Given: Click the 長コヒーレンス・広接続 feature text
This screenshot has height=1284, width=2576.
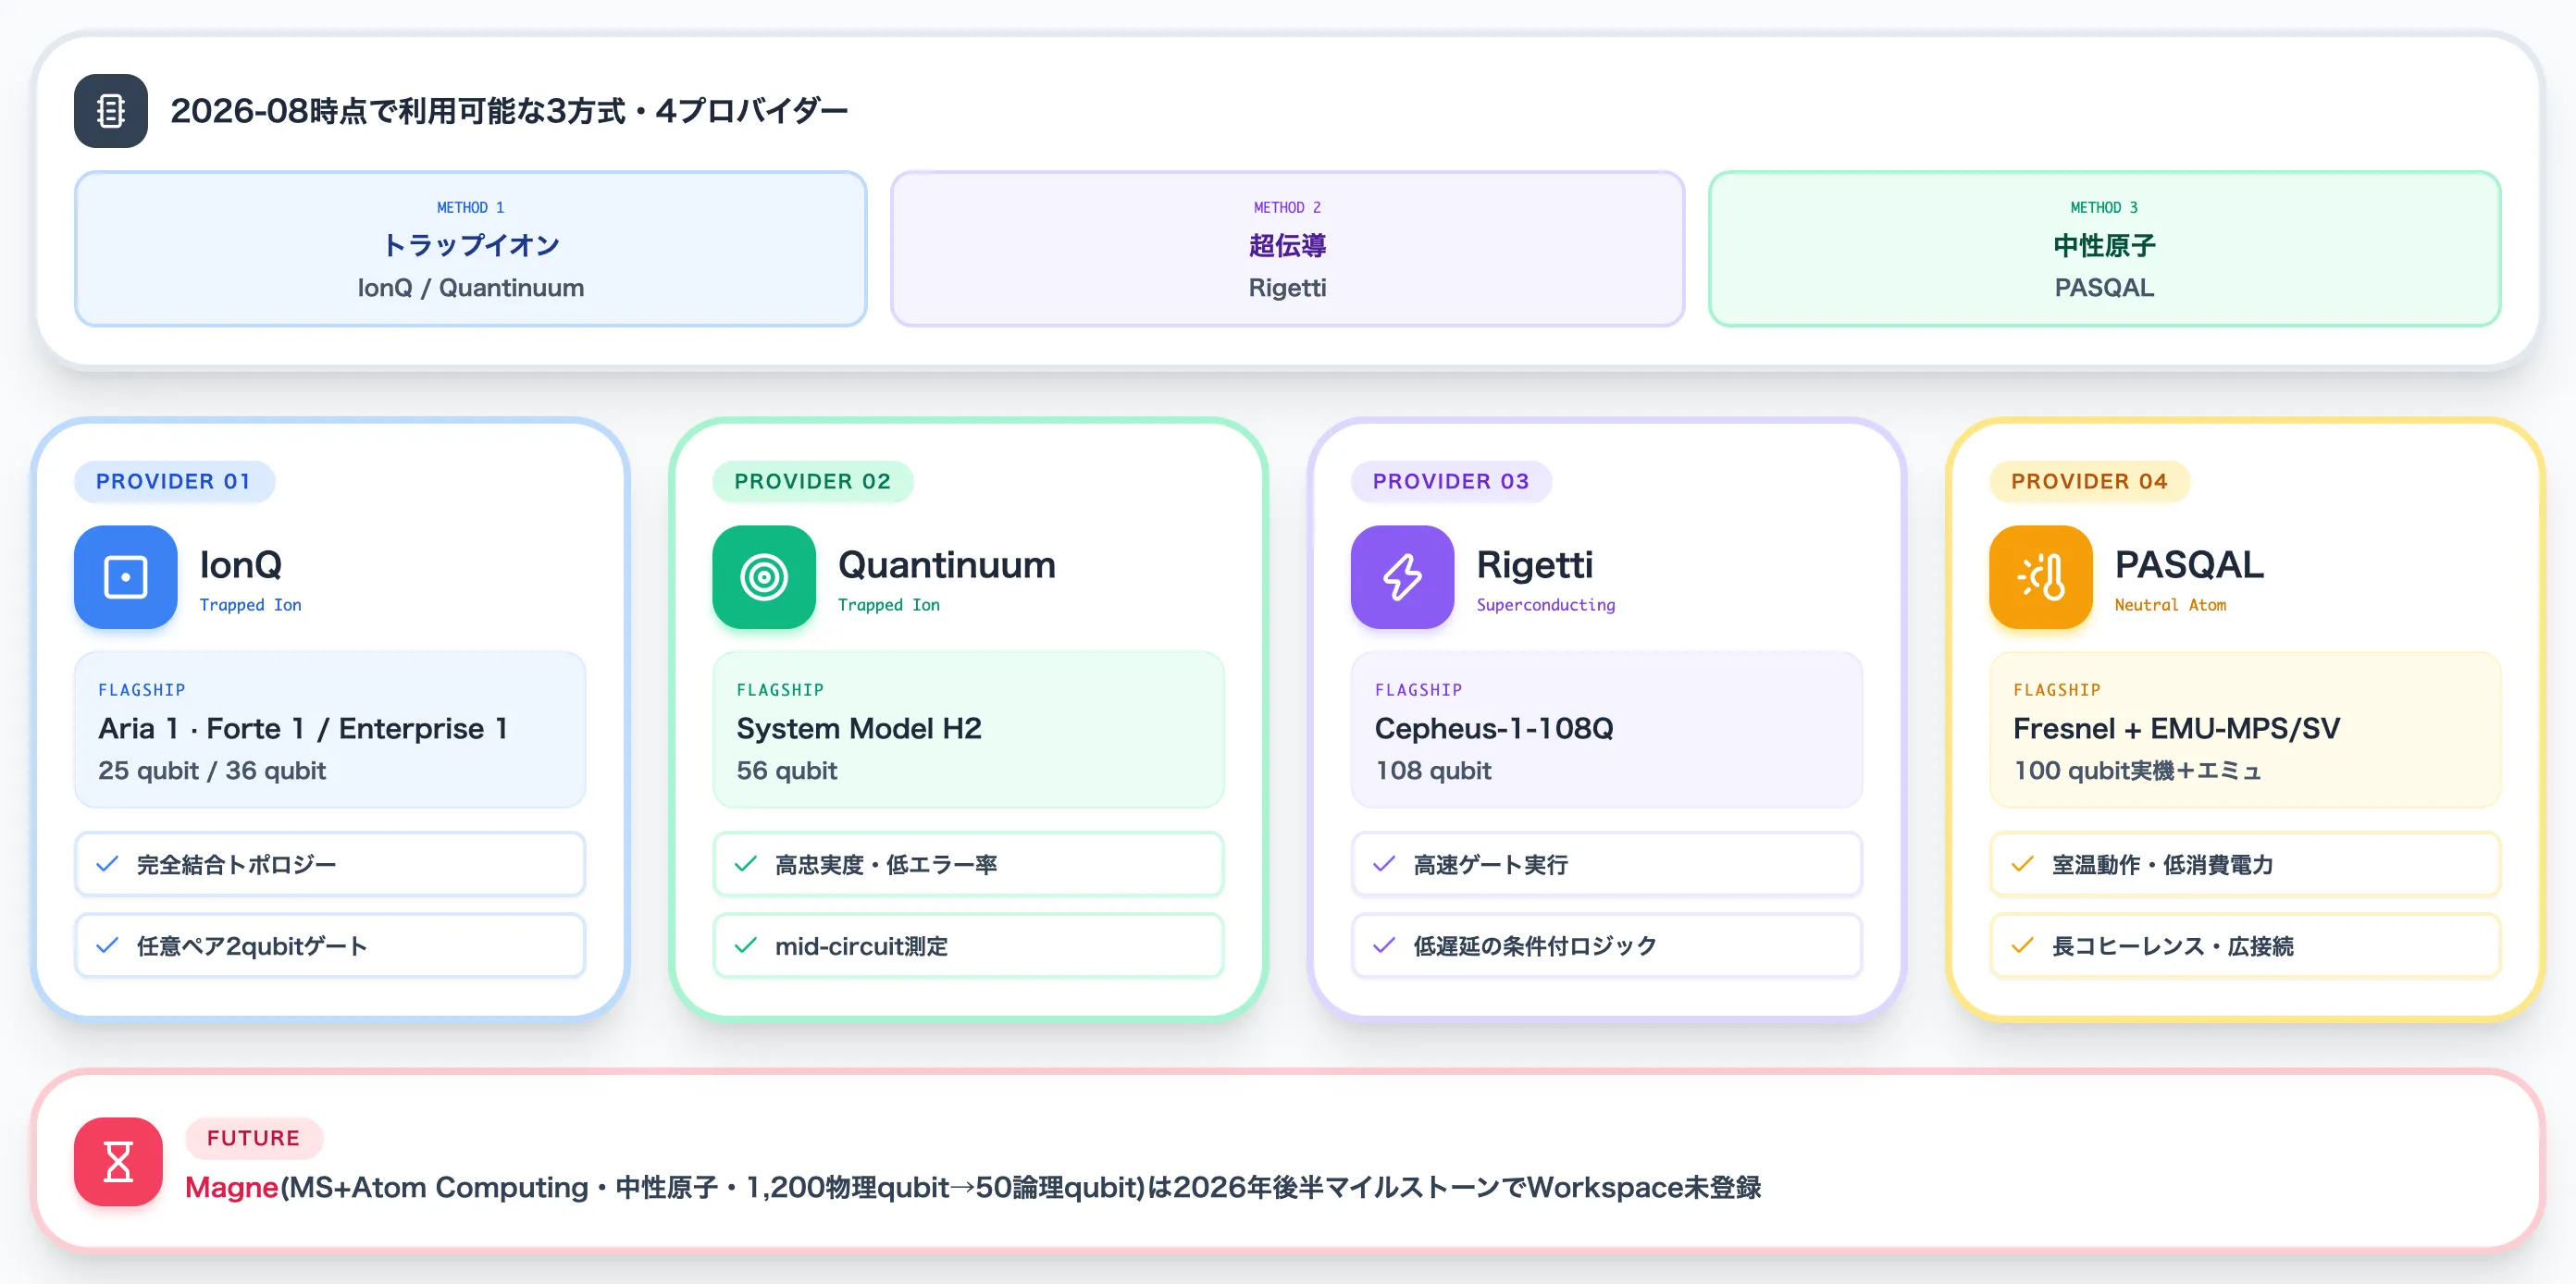Looking at the screenshot, I should click(2173, 946).
